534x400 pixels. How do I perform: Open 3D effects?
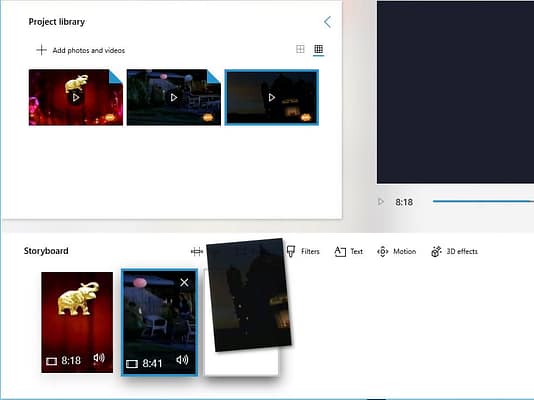pos(454,252)
